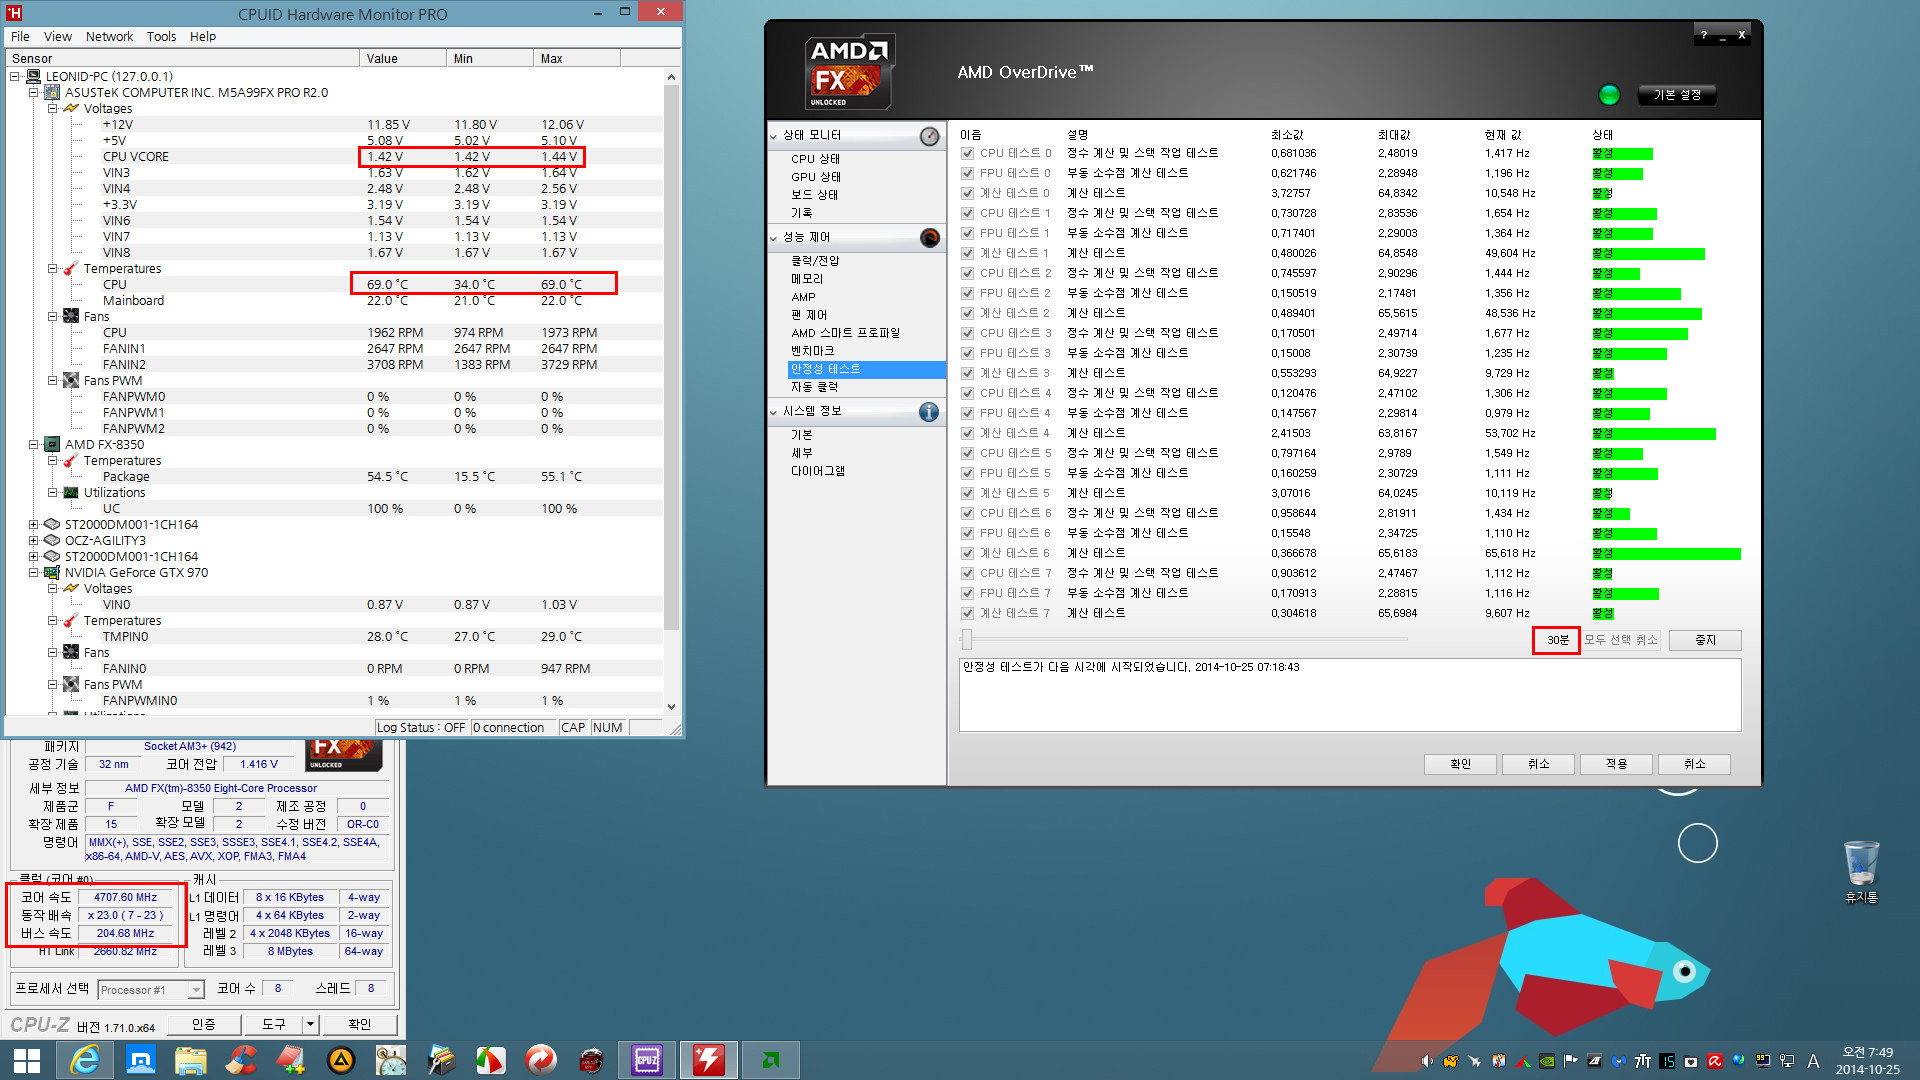Switch to AMD OverDrive via green AMD taskbar icon

[771, 1060]
